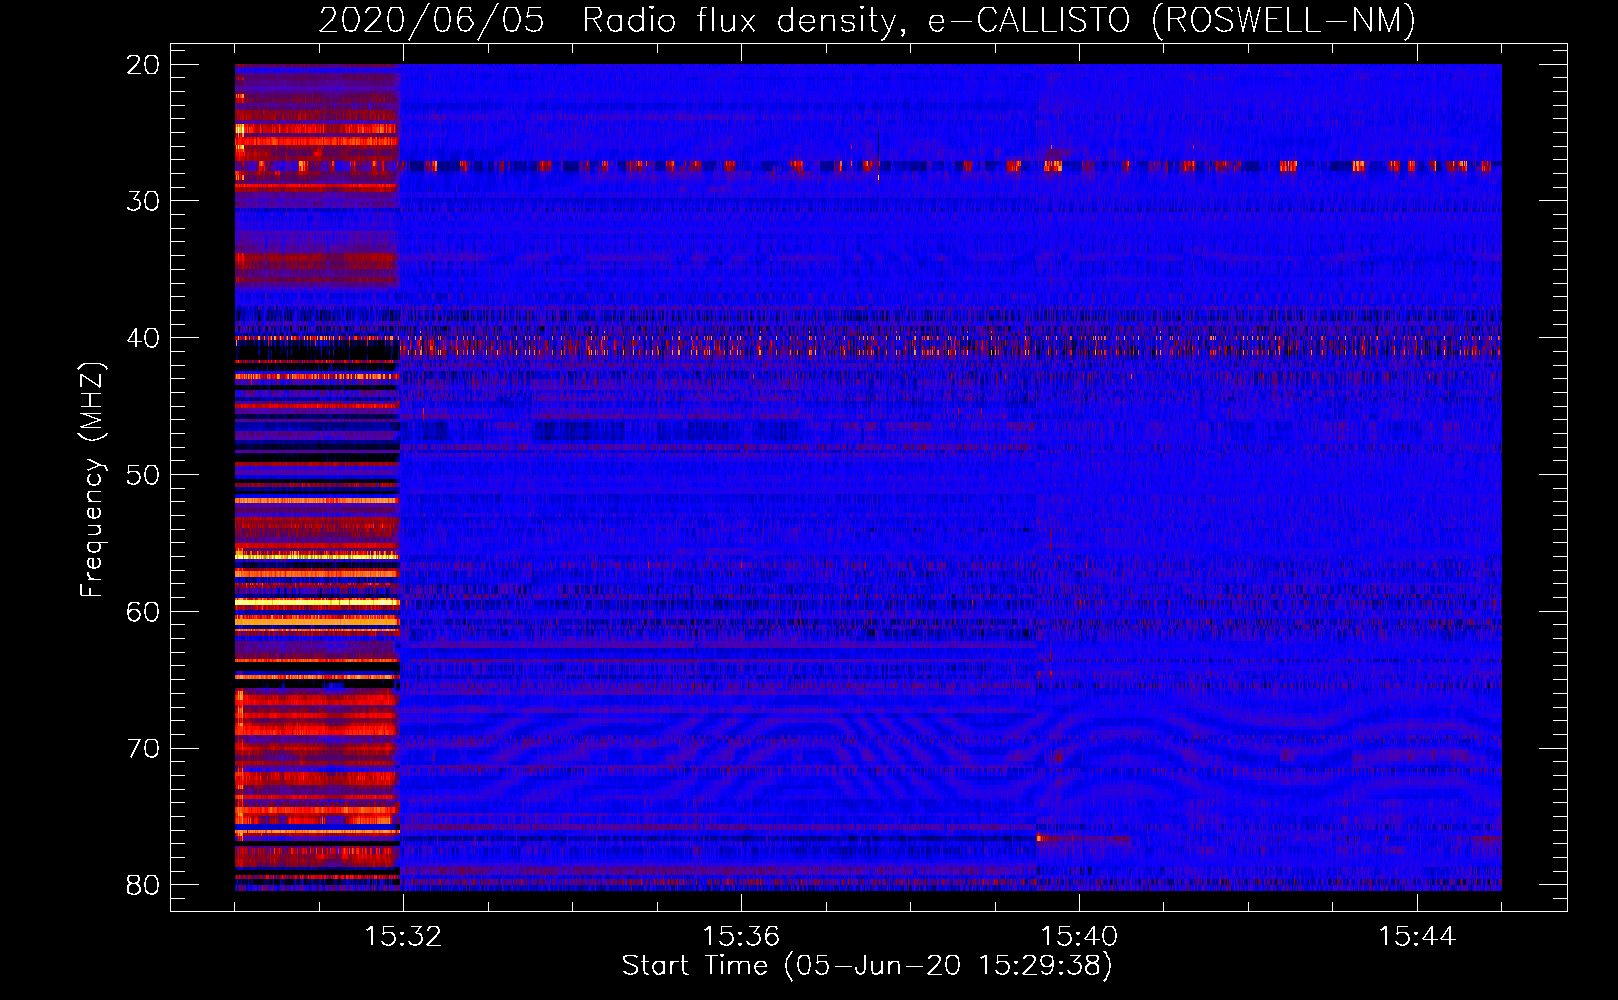Click the 15:40 time tick label

[x=1079, y=936]
